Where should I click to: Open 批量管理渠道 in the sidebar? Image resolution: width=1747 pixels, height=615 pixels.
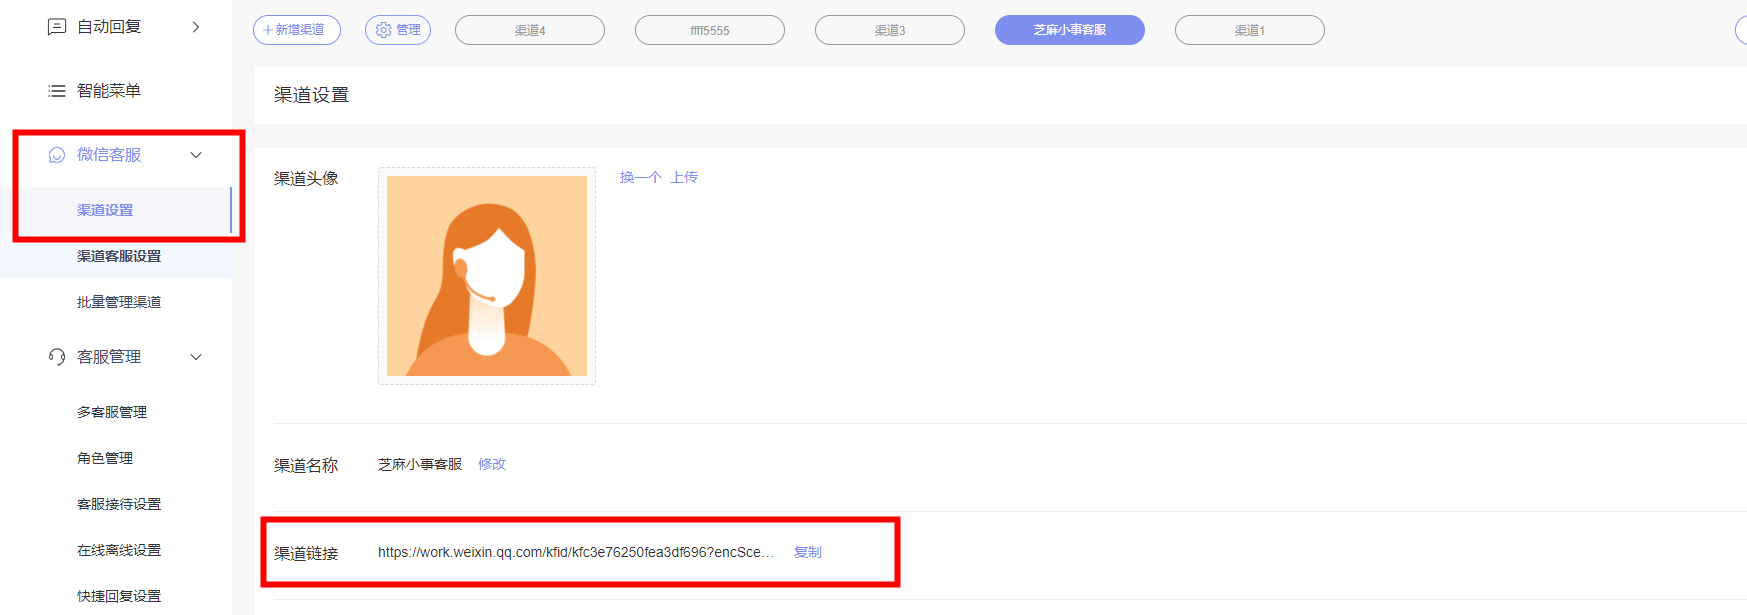point(116,302)
